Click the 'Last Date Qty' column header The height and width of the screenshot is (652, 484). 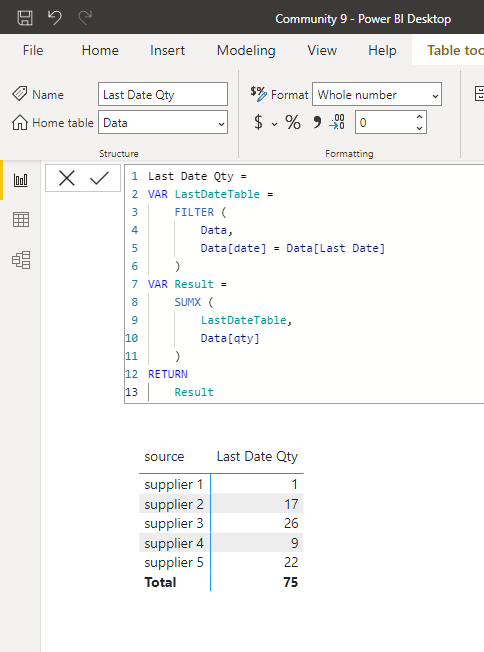pyautogui.click(x=257, y=457)
